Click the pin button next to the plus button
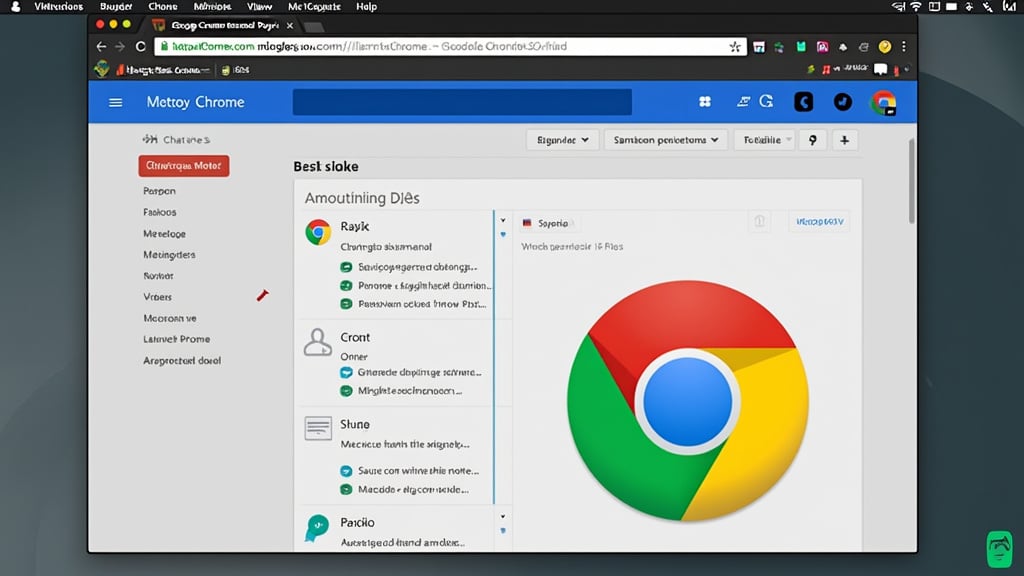The width and height of the screenshot is (1024, 576). pyautogui.click(x=812, y=140)
